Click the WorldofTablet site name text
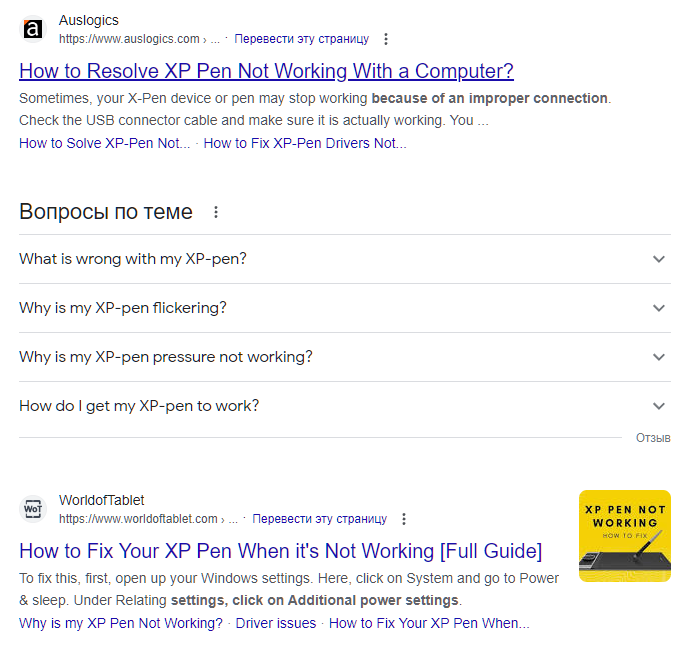Image resolution: width=695 pixels, height=645 pixels. [102, 500]
